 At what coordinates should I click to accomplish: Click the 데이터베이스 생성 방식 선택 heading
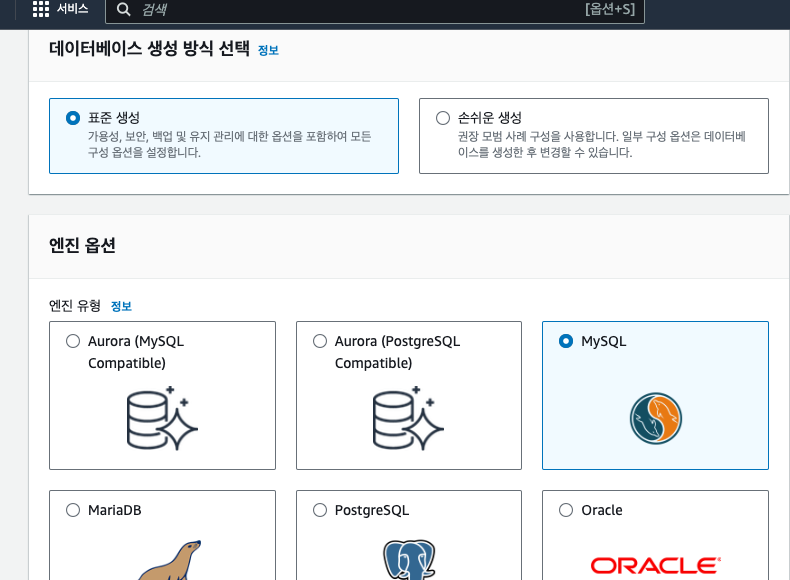click(x=149, y=48)
